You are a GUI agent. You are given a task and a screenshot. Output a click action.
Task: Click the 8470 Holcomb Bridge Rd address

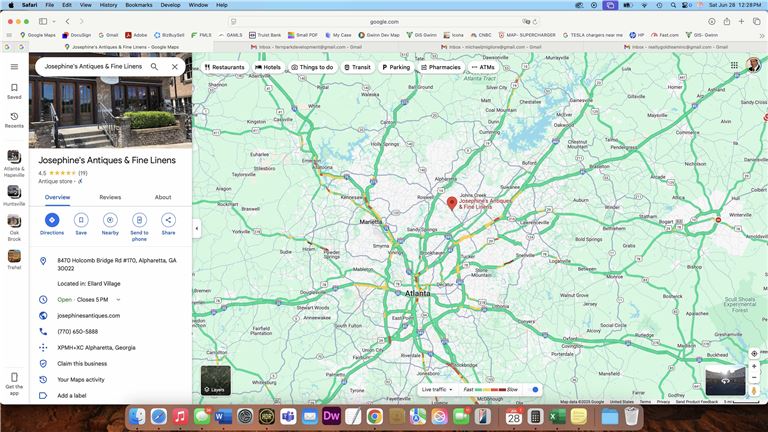(x=117, y=264)
